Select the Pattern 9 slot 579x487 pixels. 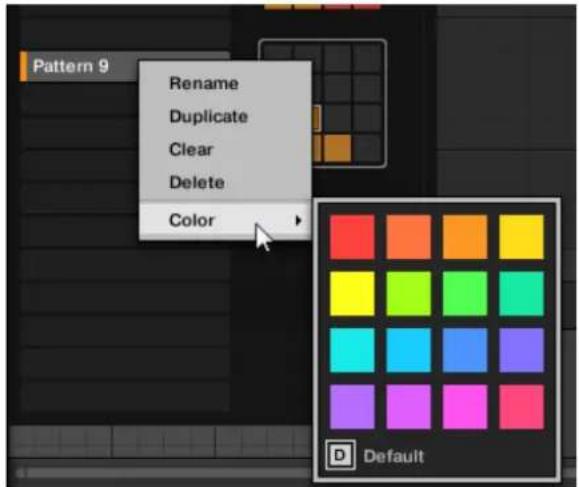[x=79, y=66]
